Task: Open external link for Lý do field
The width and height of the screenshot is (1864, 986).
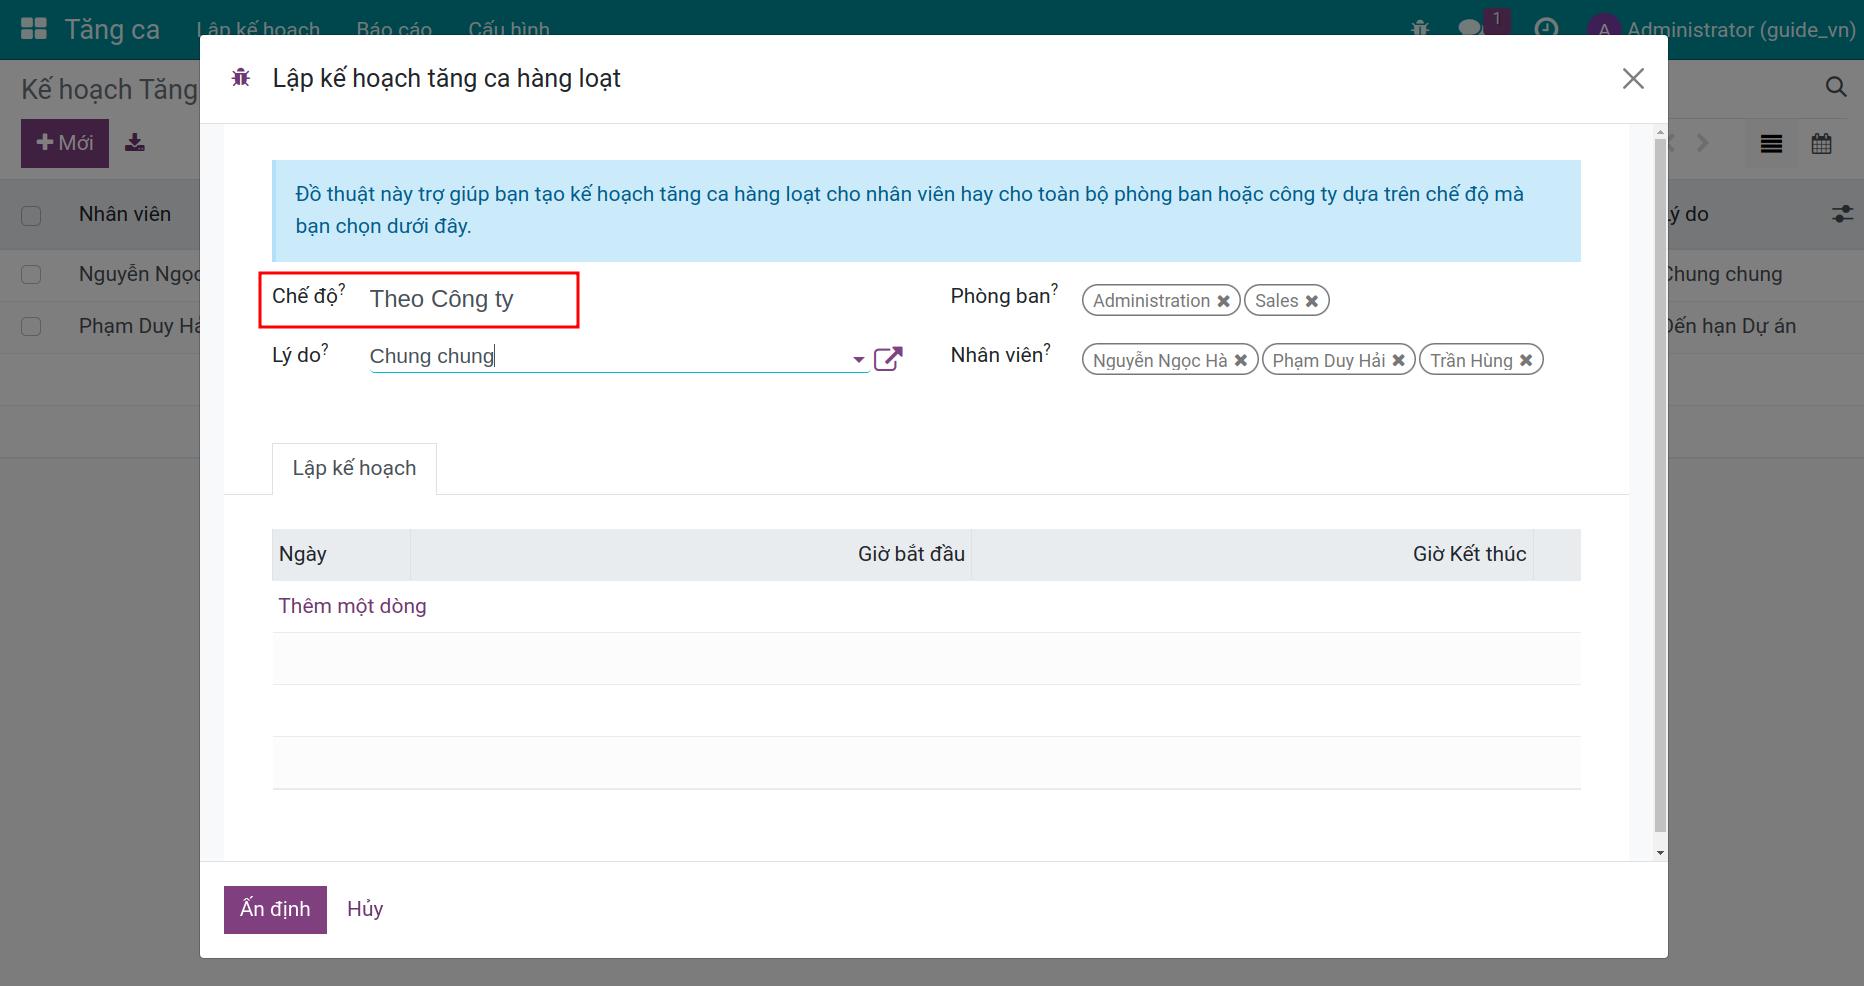Action: (x=888, y=359)
